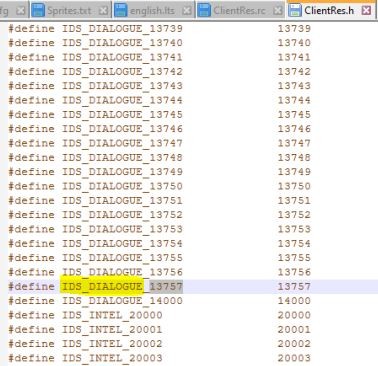Viewport: 378px width, 366px height.
Task: Click the save icon on ClientRes.rc tab
Action: (x=204, y=11)
